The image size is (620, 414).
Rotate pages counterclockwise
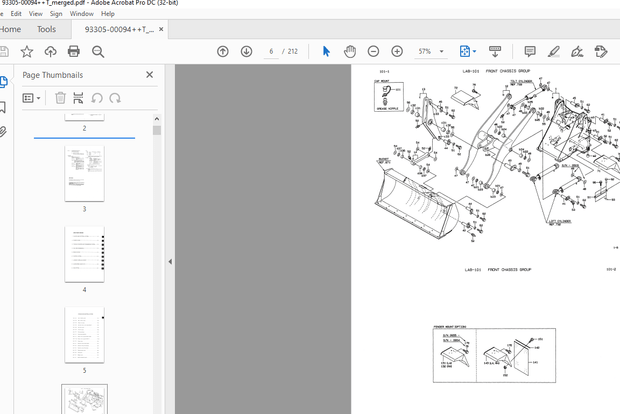[97, 98]
